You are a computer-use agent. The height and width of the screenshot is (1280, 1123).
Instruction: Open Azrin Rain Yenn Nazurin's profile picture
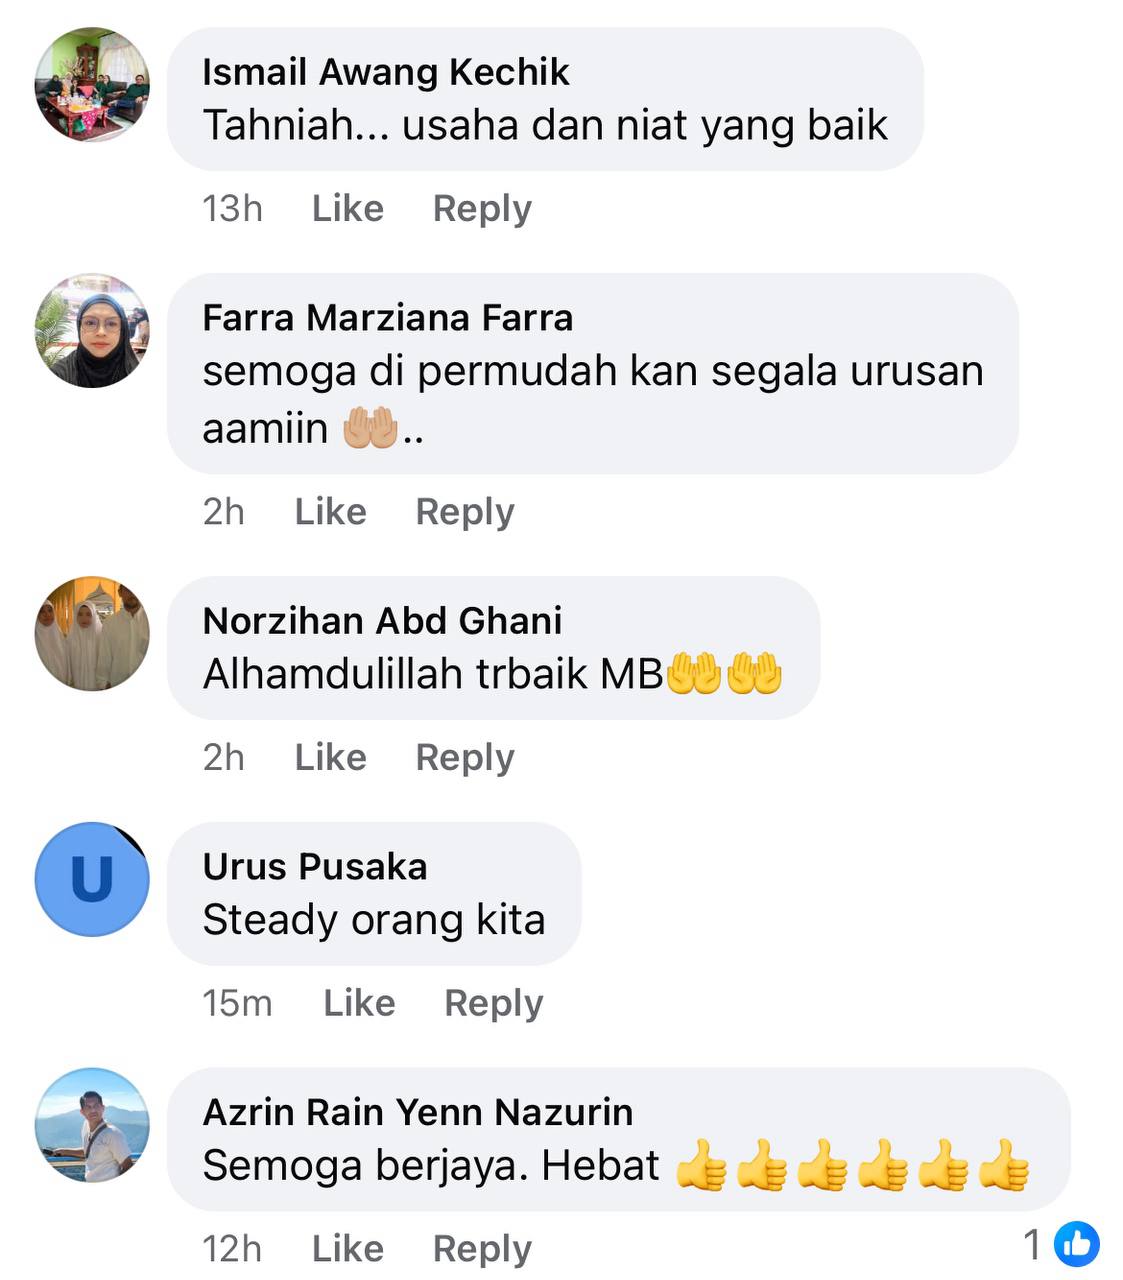[92, 1125]
